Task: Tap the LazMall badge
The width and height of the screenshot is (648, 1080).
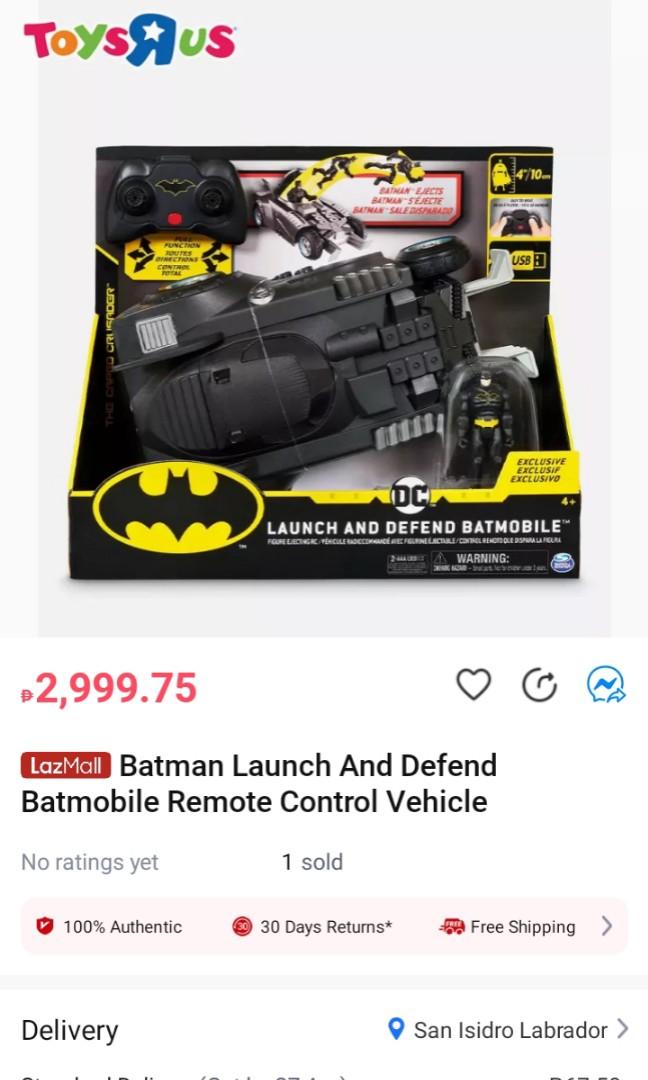Action: [65, 765]
